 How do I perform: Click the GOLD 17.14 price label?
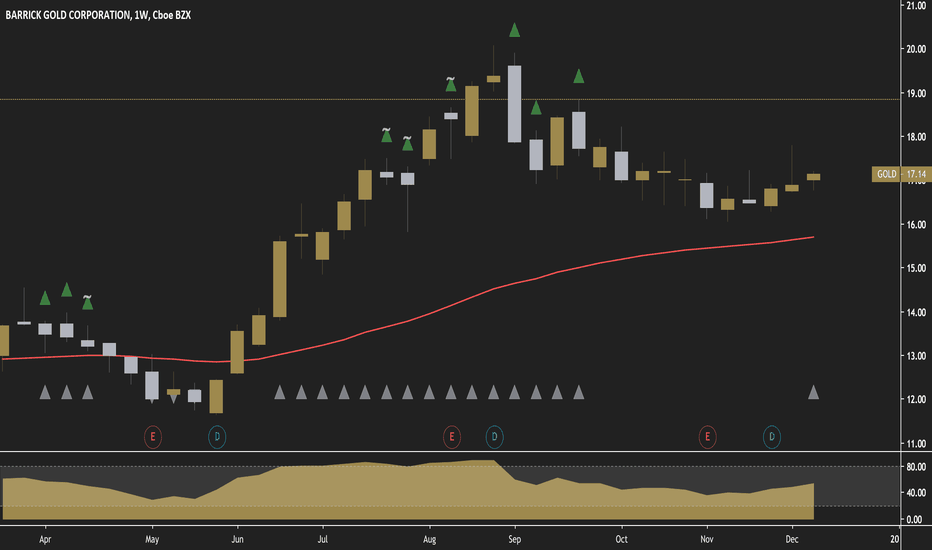pos(901,174)
